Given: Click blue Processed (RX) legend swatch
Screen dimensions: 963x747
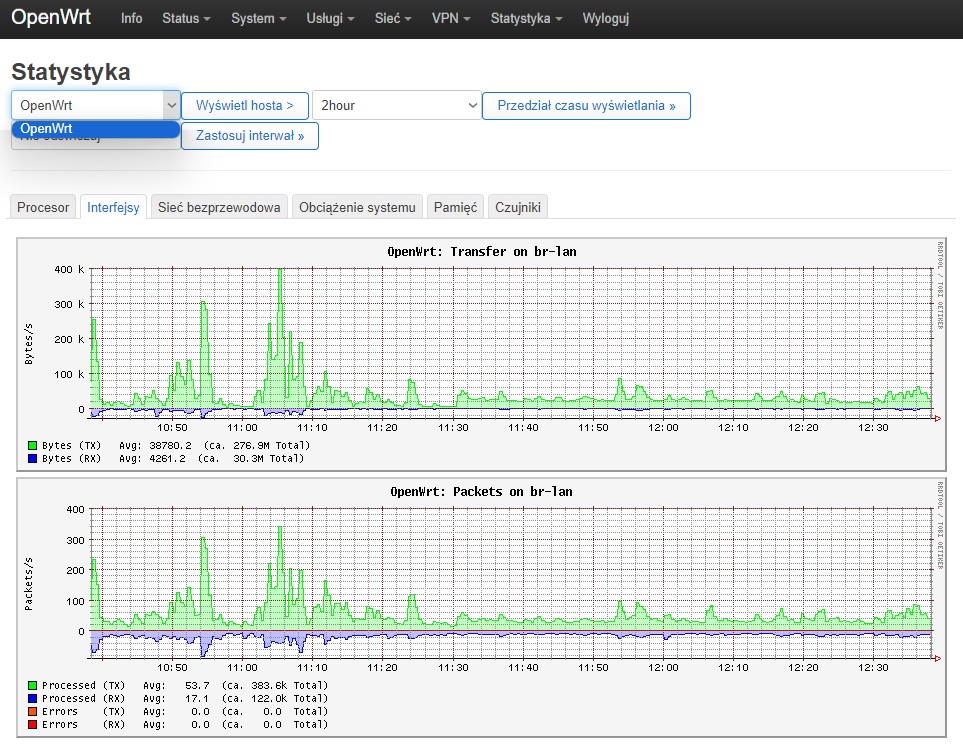Looking at the screenshot, I should pyautogui.click(x=33, y=698).
